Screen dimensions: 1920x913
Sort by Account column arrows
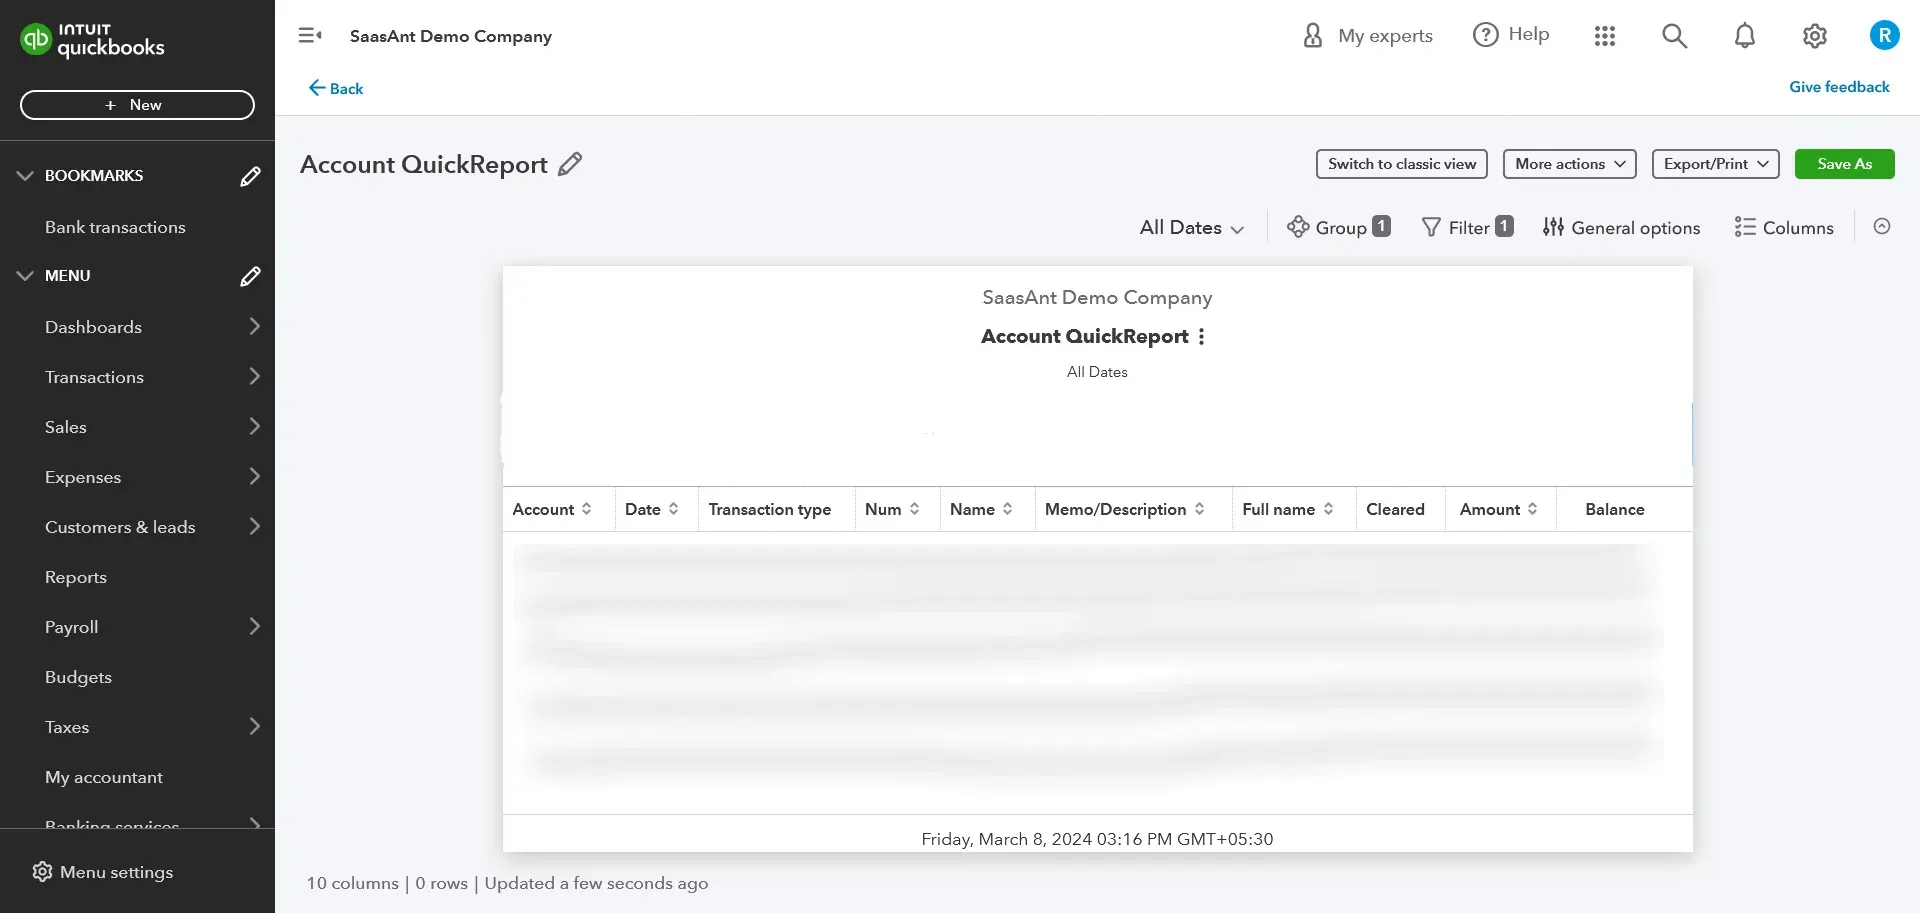pos(586,509)
